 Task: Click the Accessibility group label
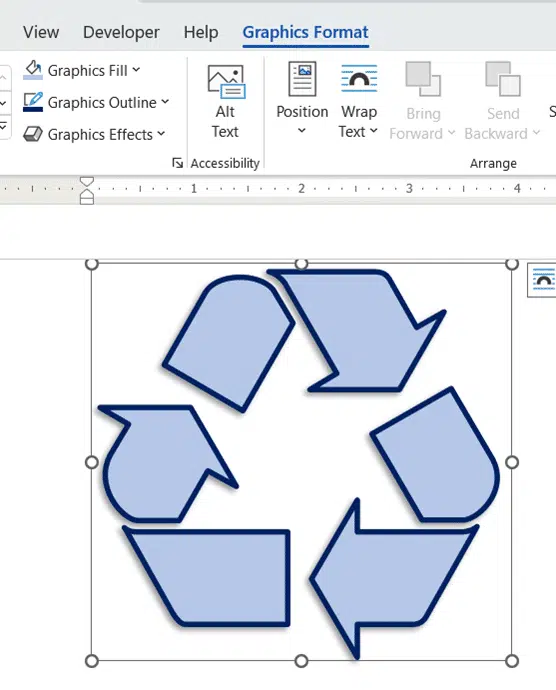pyautogui.click(x=225, y=164)
